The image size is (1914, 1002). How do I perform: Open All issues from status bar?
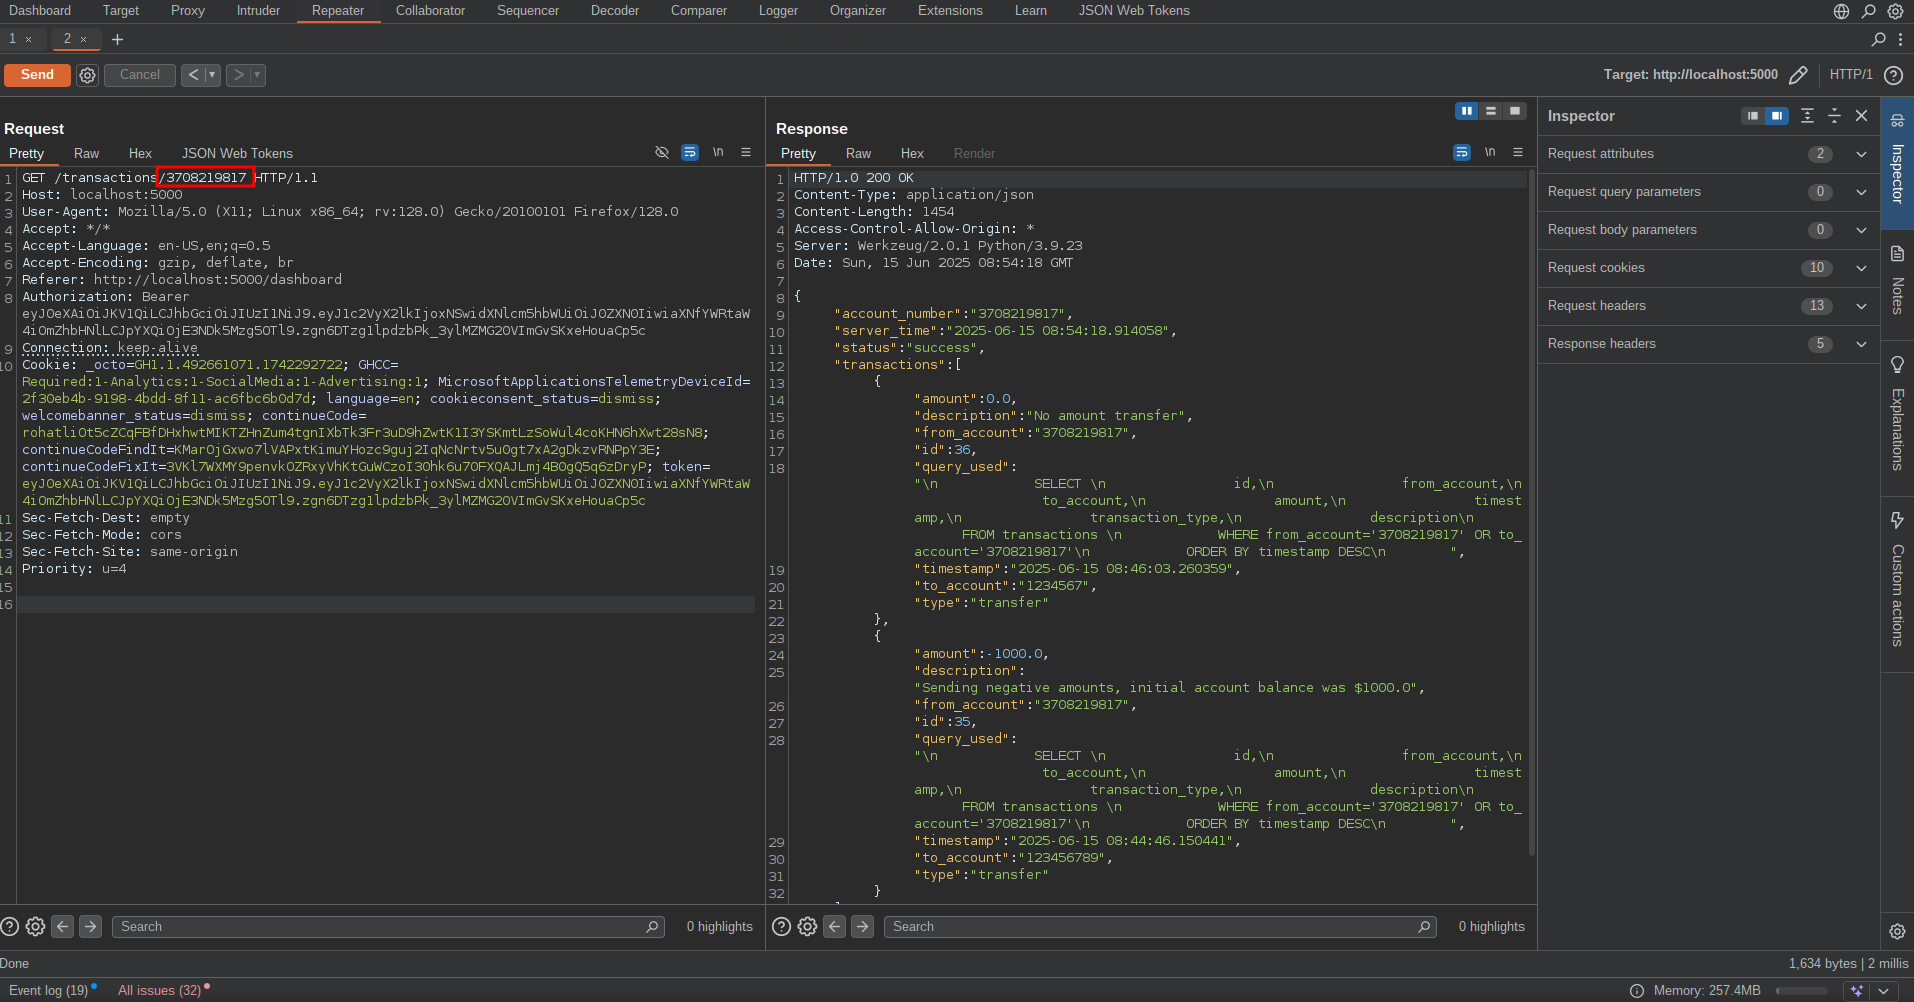click(x=159, y=990)
